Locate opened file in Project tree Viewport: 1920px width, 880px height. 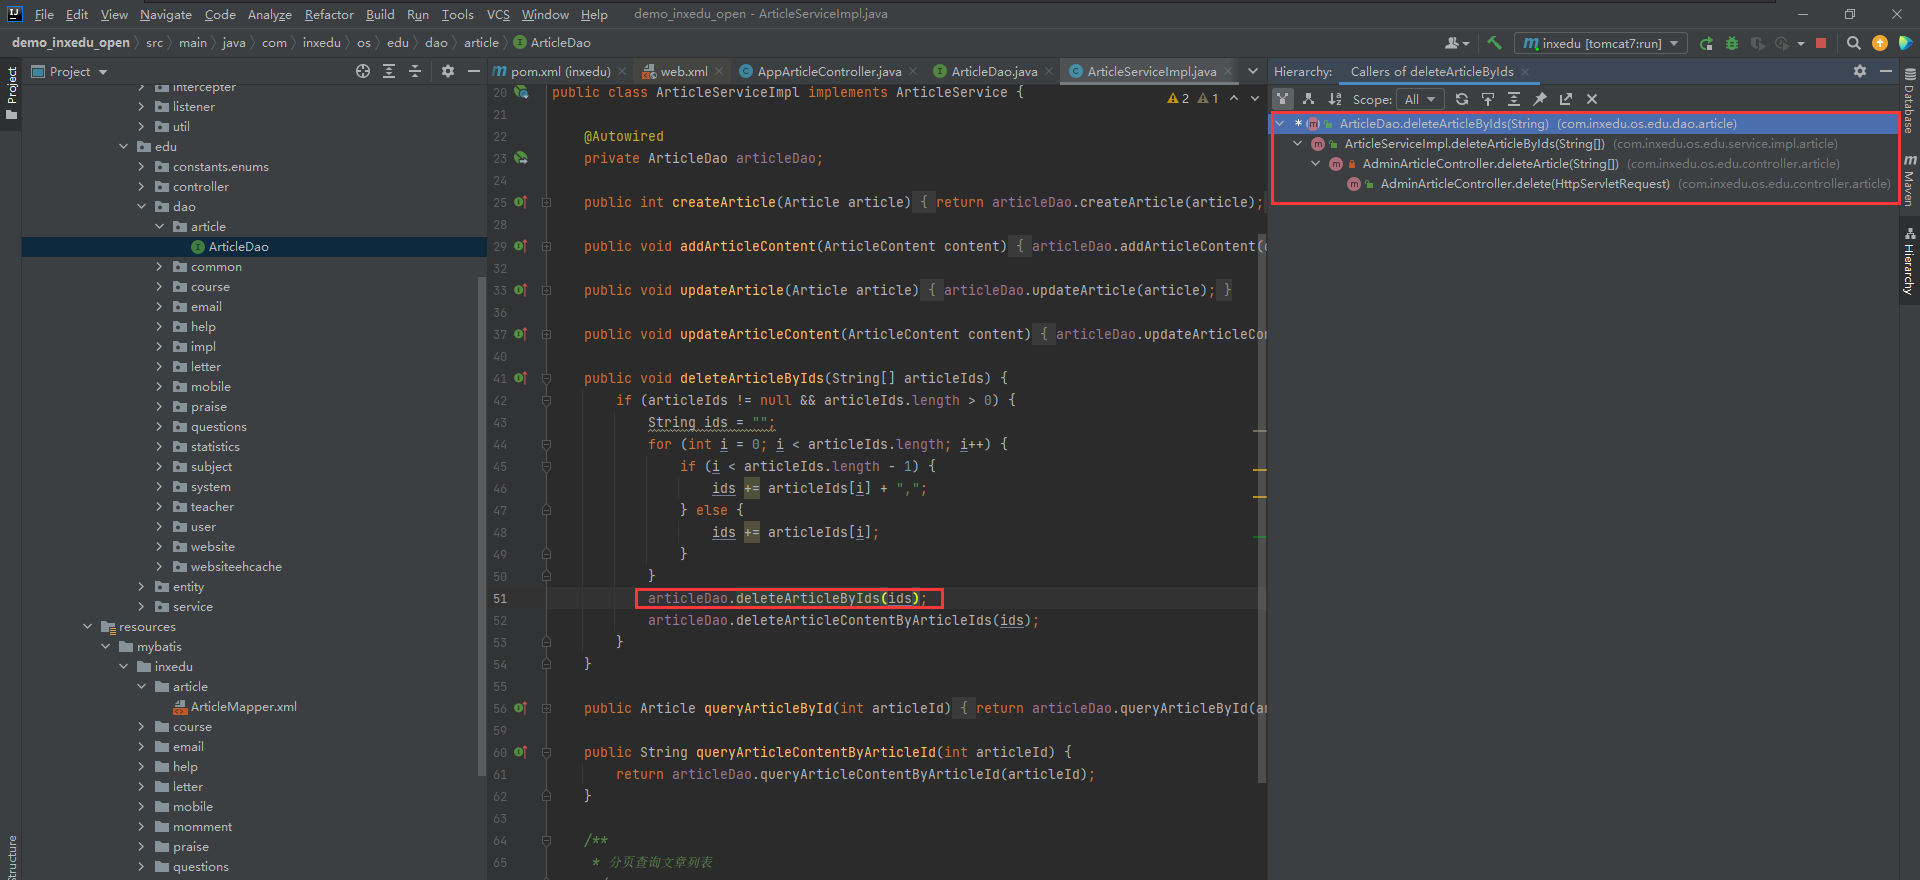[x=363, y=71]
